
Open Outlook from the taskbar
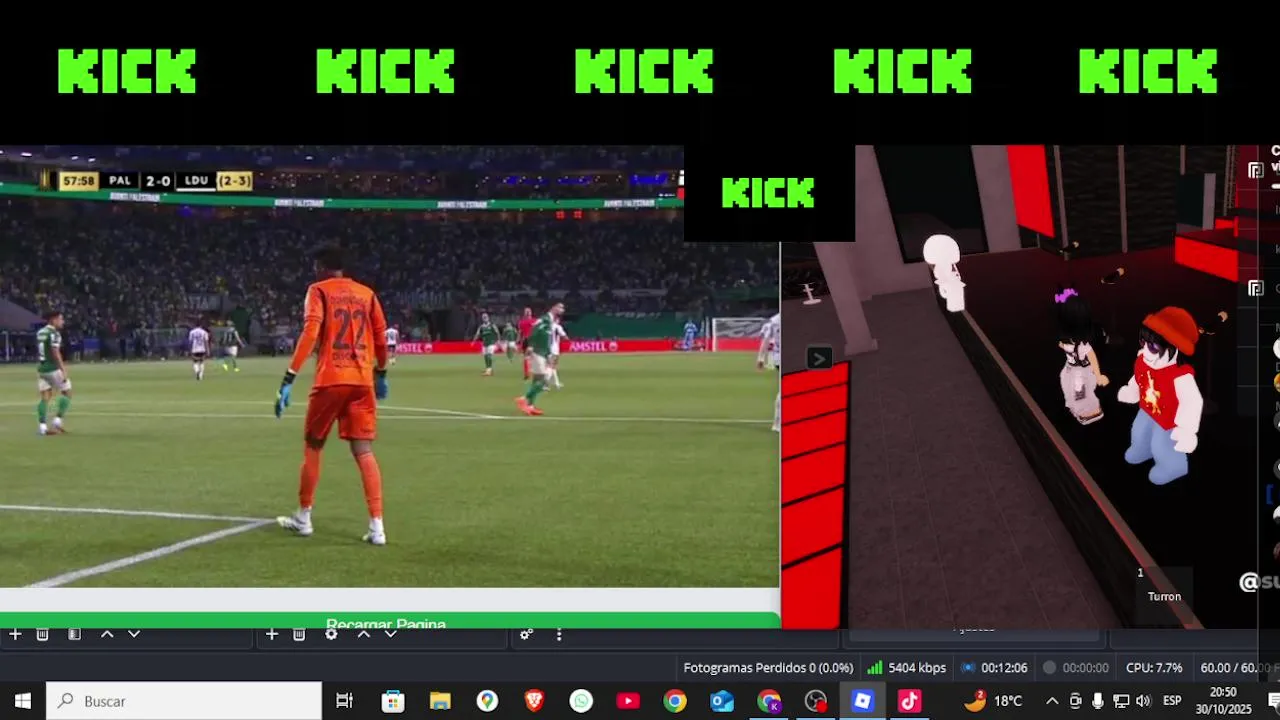pos(722,701)
